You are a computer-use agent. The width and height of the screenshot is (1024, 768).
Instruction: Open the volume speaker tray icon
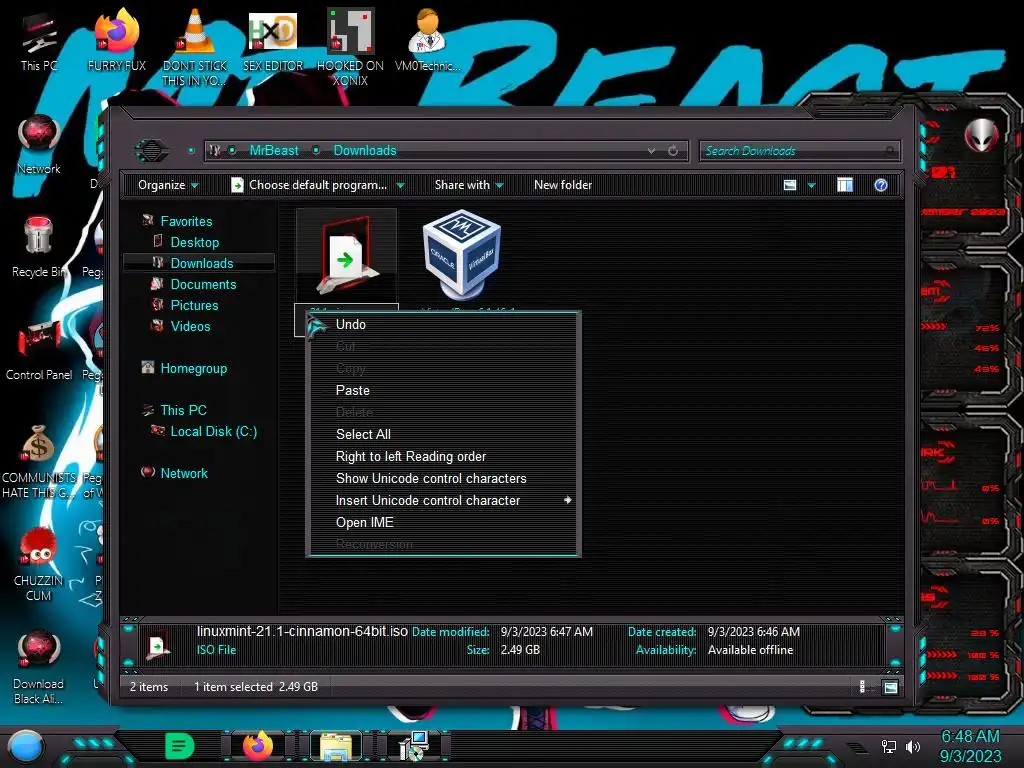913,746
